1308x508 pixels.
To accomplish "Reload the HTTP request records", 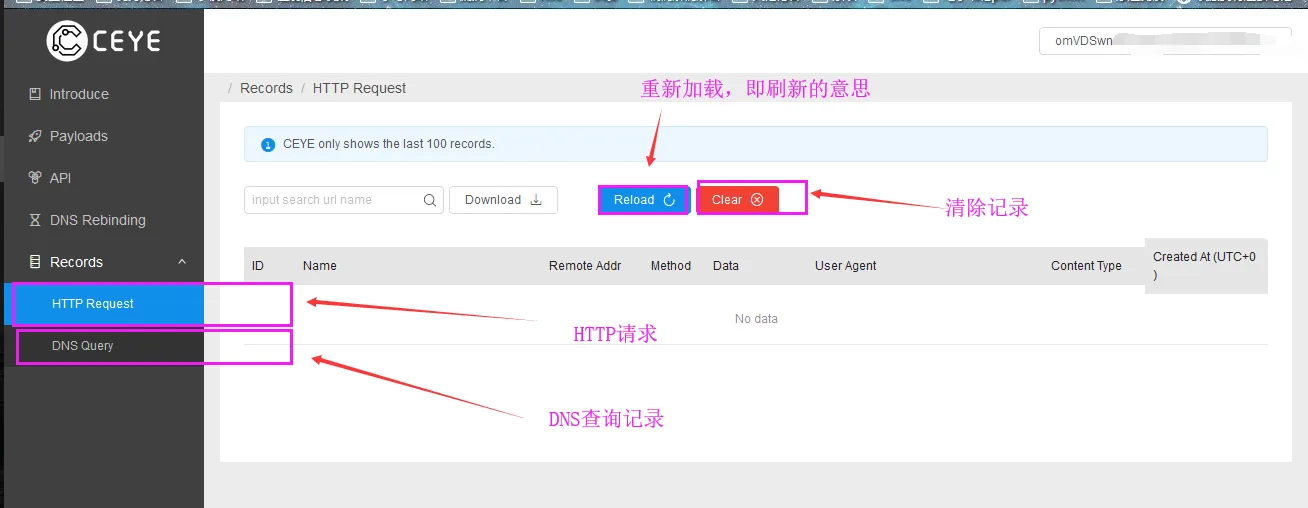I will tap(644, 200).
